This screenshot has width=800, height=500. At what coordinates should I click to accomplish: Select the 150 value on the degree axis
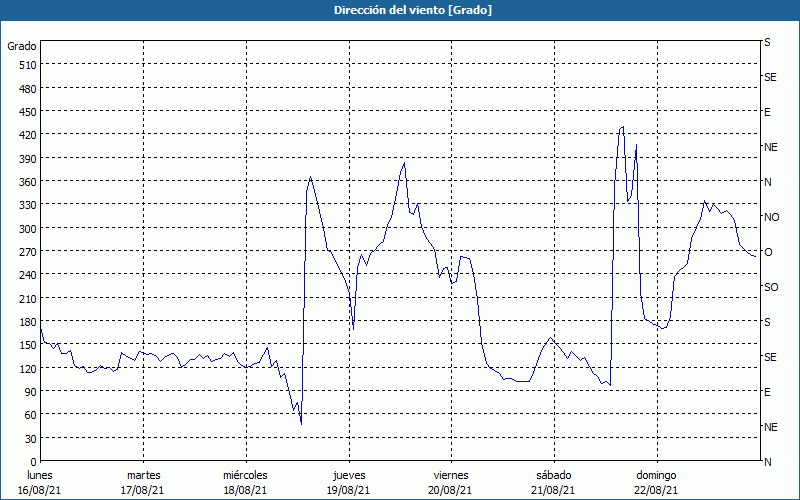29,345
